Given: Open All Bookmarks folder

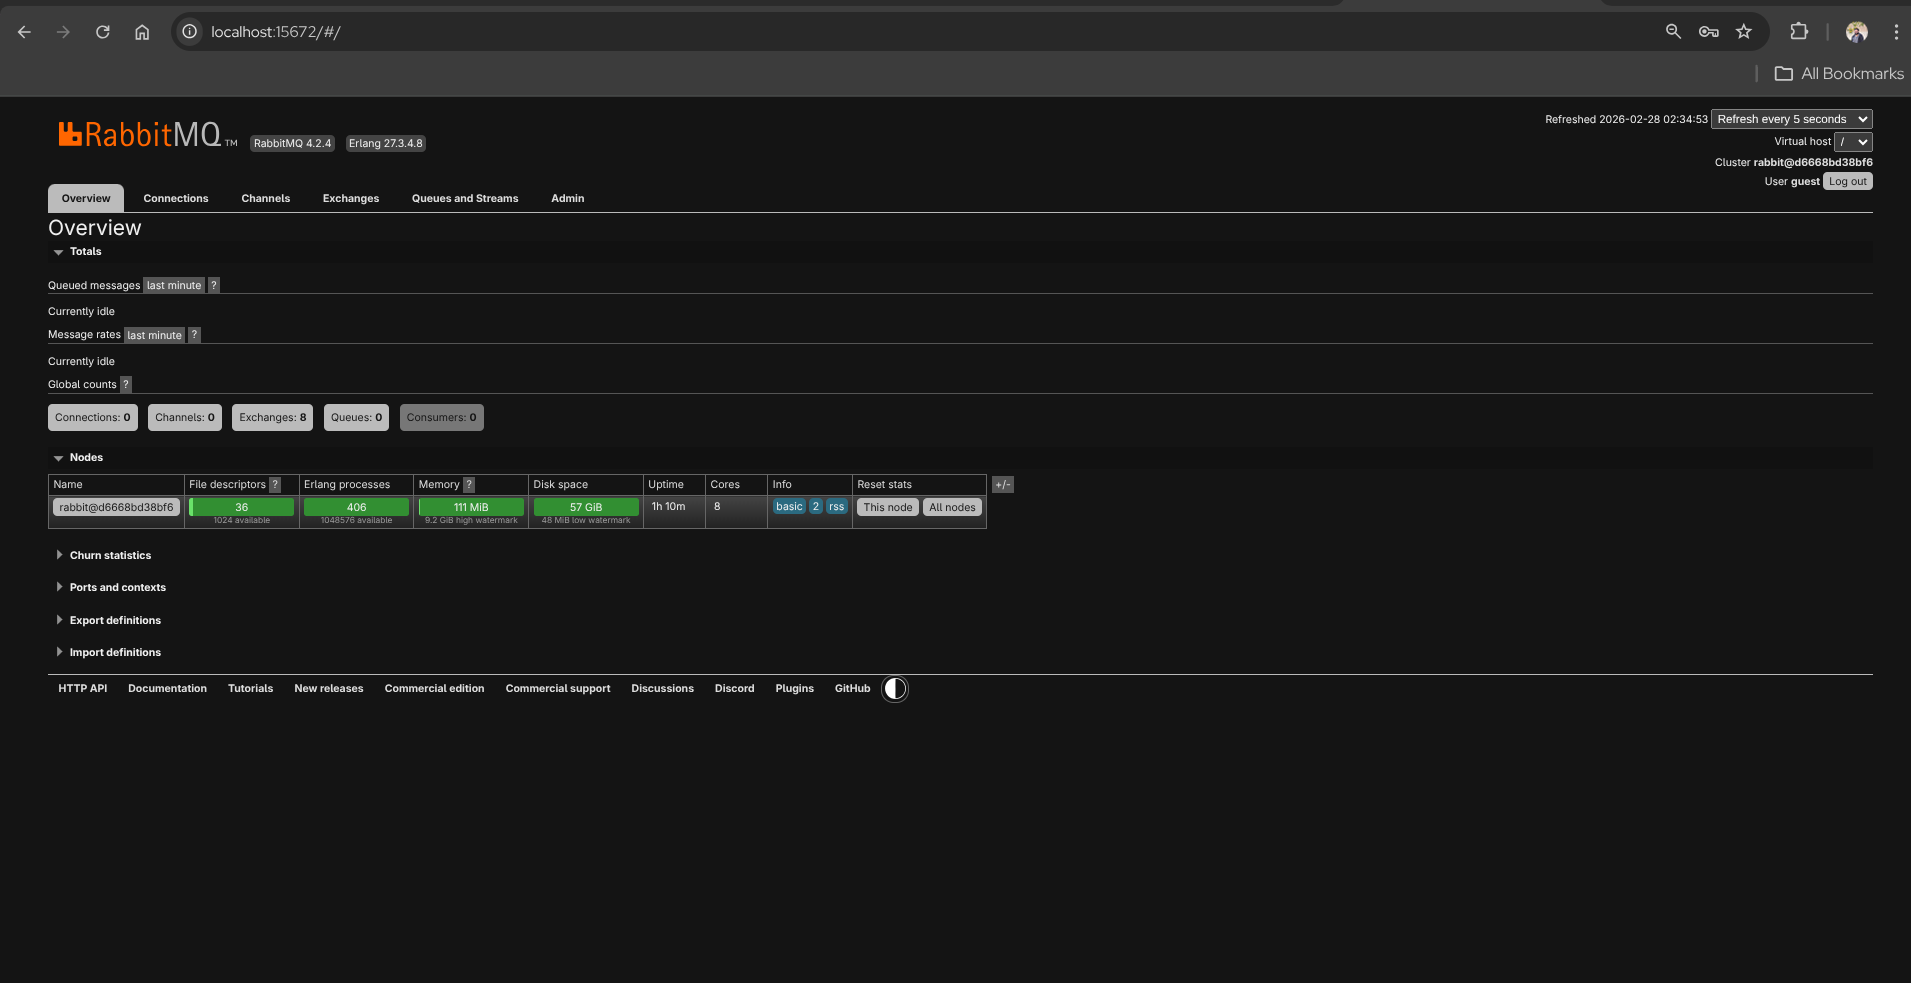Looking at the screenshot, I should (1839, 74).
